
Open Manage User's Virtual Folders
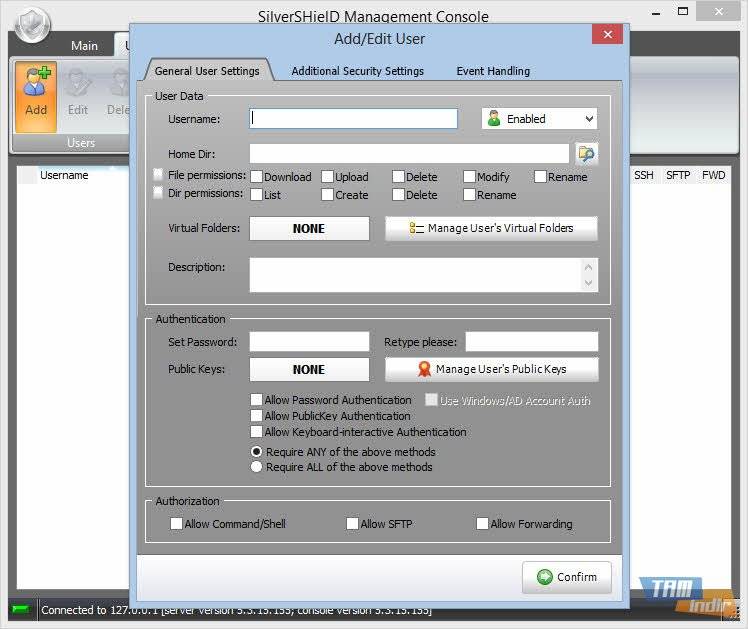(x=491, y=228)
